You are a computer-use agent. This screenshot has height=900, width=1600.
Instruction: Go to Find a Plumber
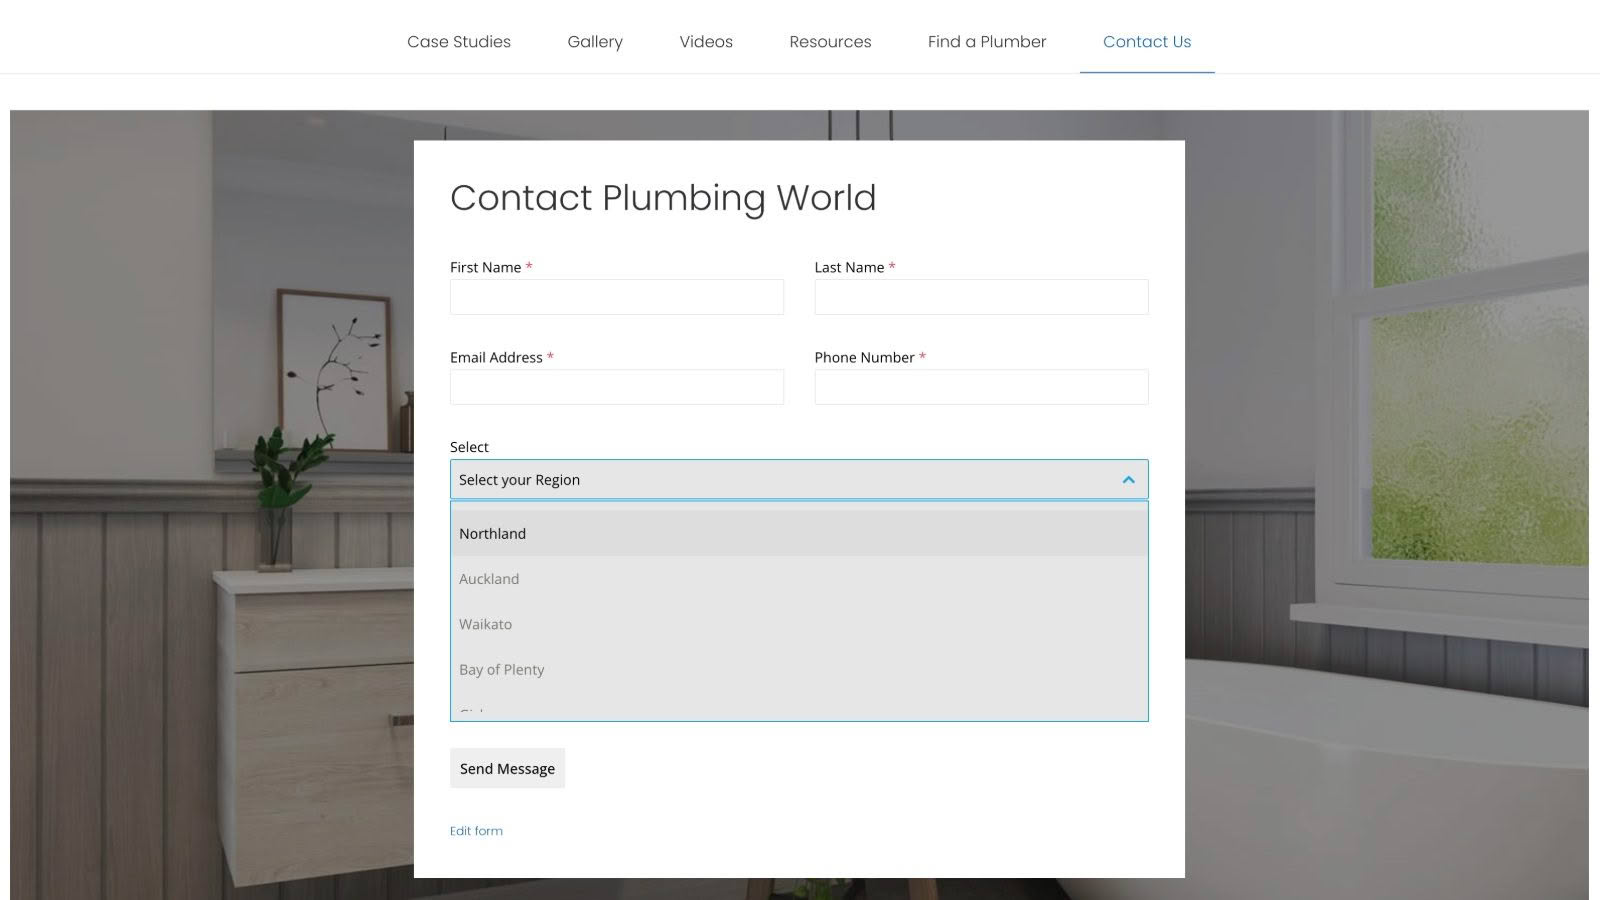[x=987, y=41]
